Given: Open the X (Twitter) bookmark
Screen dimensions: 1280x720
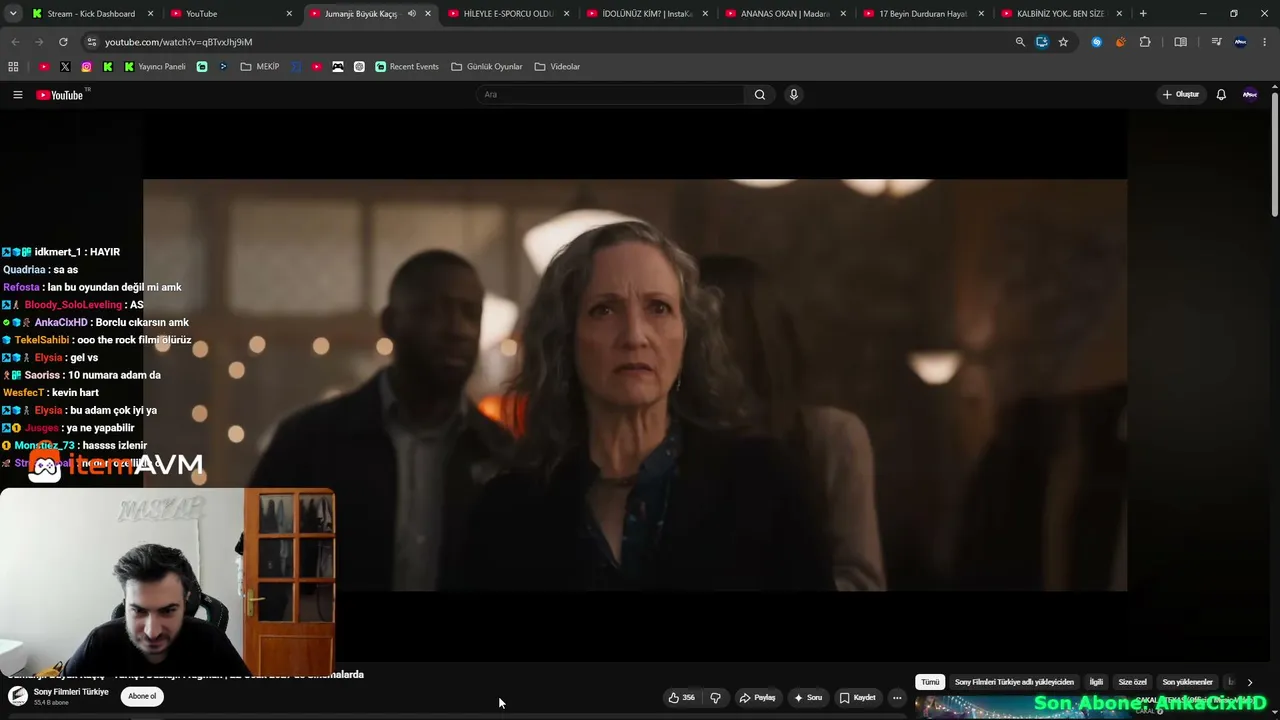Looking at the screenshot, I should 65,67.
